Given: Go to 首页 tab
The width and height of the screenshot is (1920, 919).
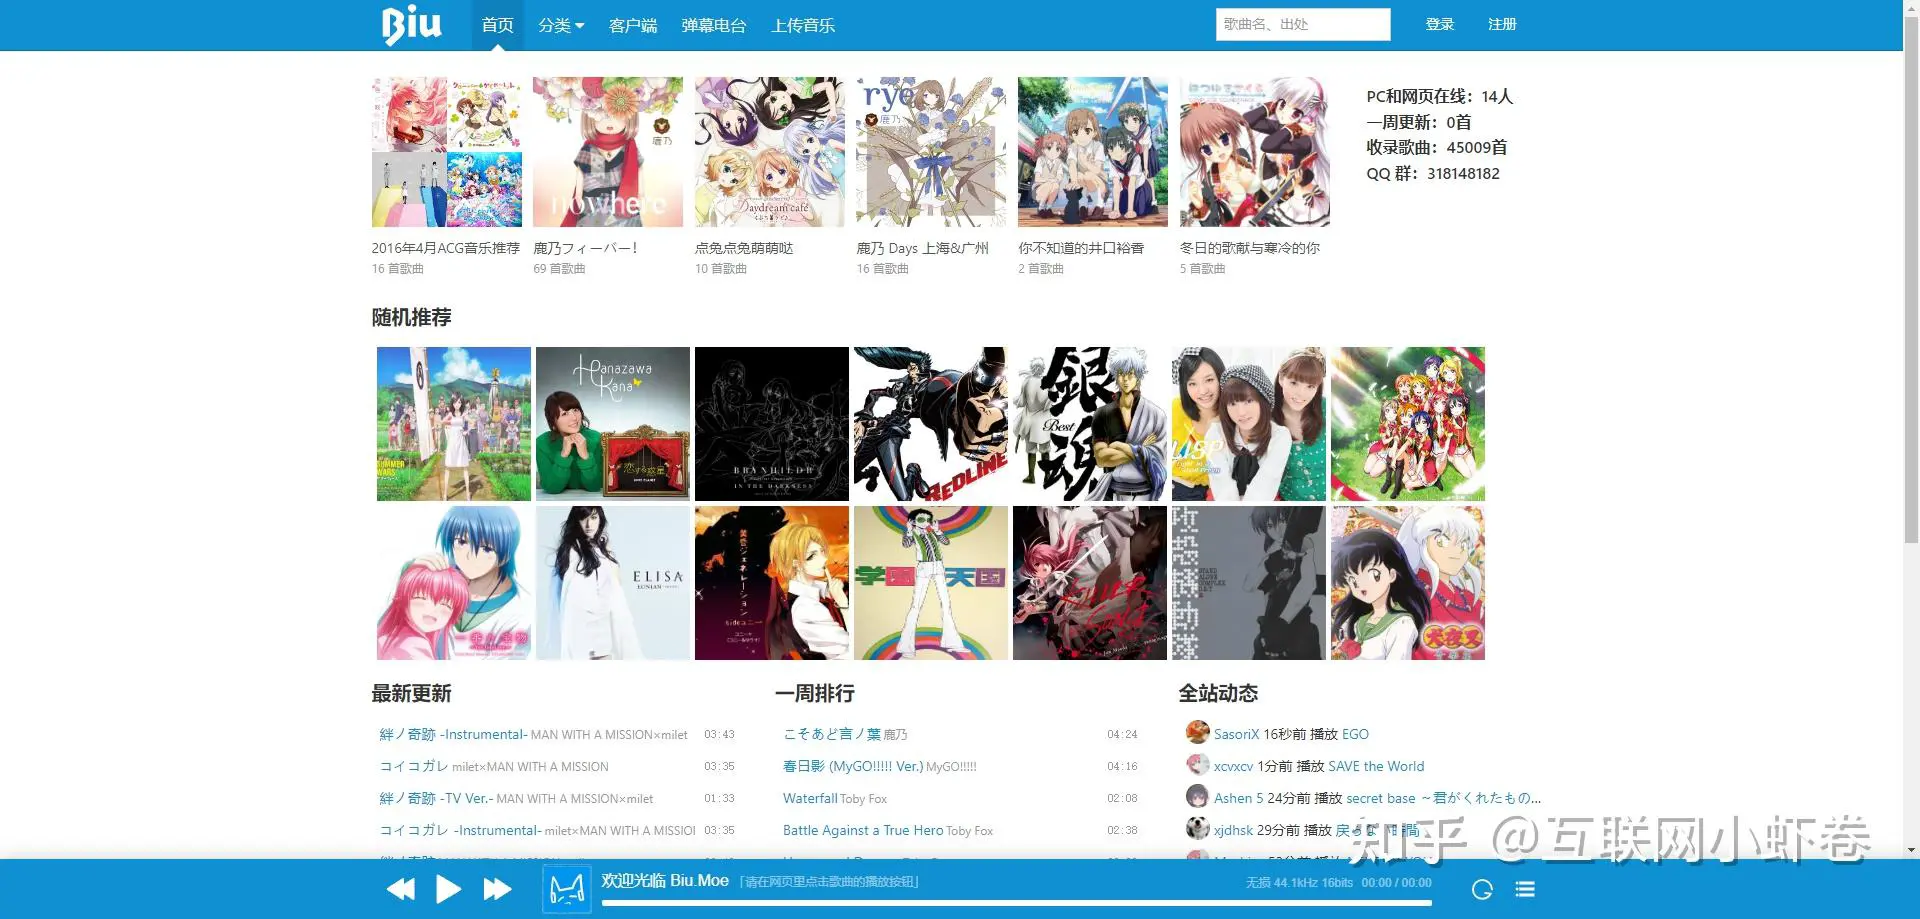Looking at the screenshot, I should [x=497, y=25].
